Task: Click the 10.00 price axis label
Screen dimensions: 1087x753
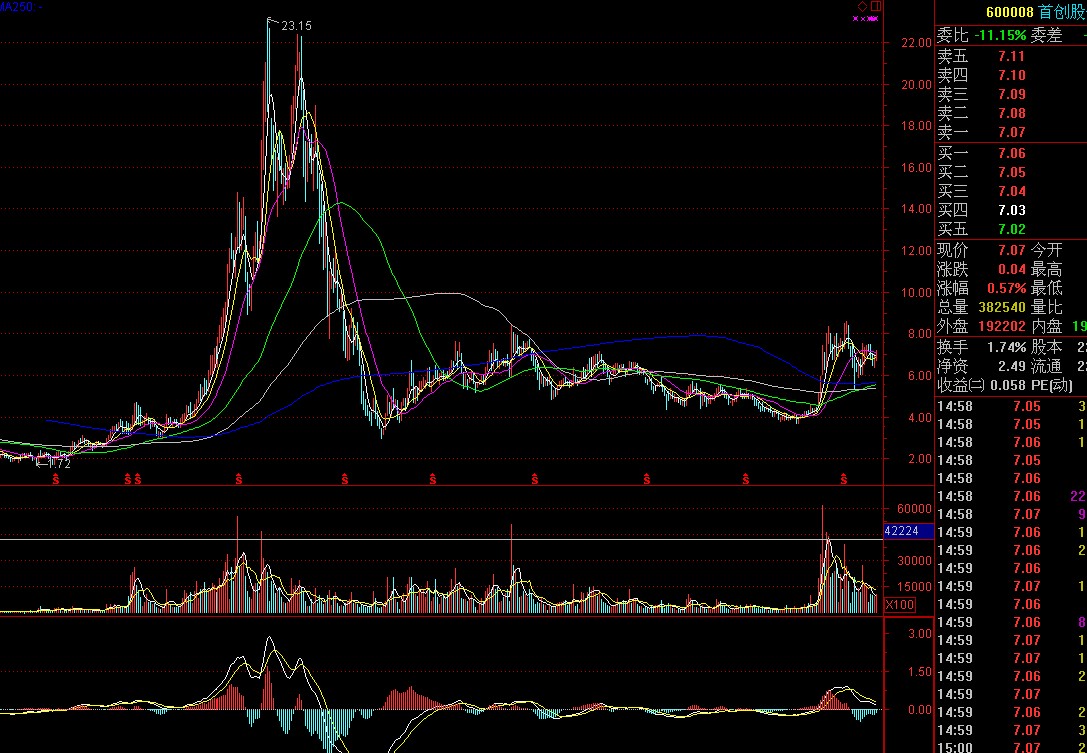Action: pyautogui.click(x=916, y=293)
